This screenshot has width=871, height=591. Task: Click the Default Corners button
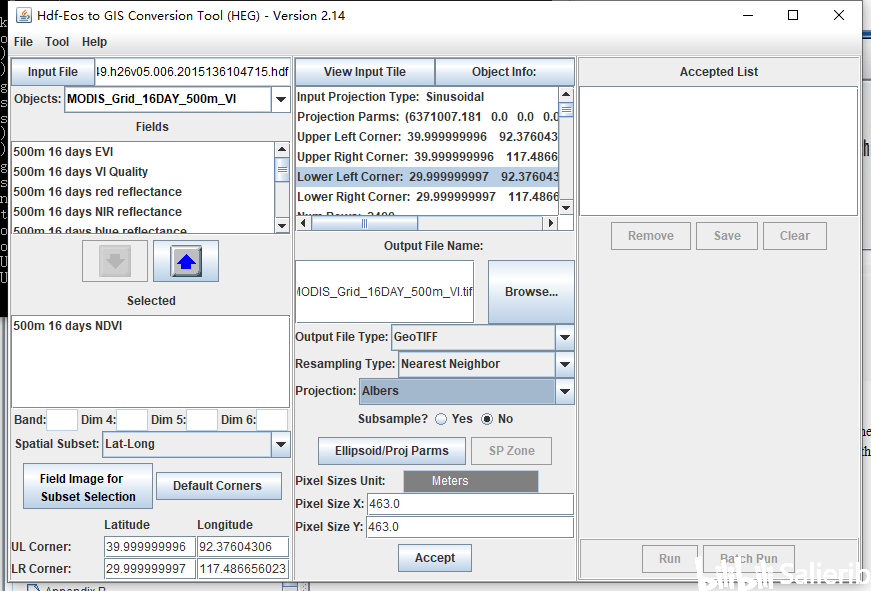(x=219, y=485)
